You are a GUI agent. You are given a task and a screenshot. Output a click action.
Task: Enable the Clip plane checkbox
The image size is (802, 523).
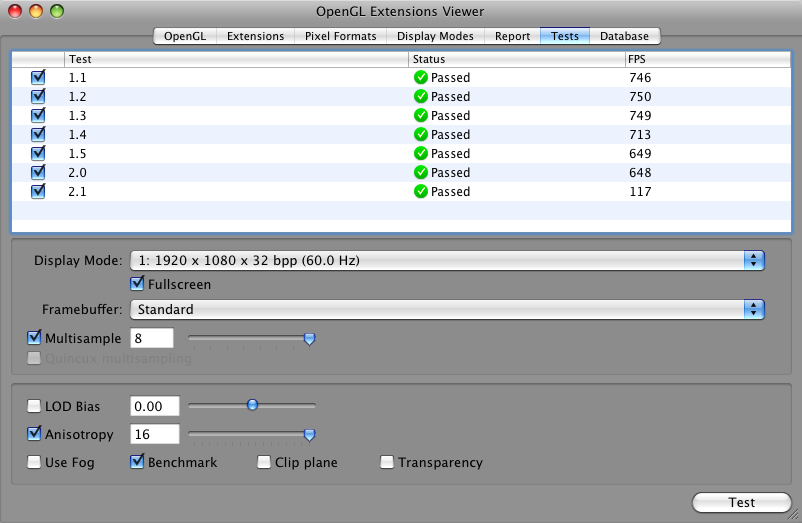264,462
